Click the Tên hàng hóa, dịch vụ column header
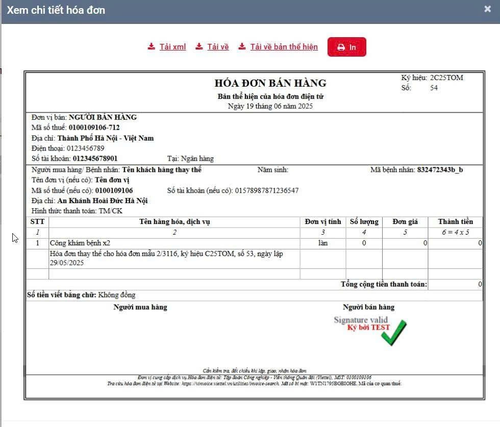Viewport: 500px width, 427px height. (x=175, y=222)
